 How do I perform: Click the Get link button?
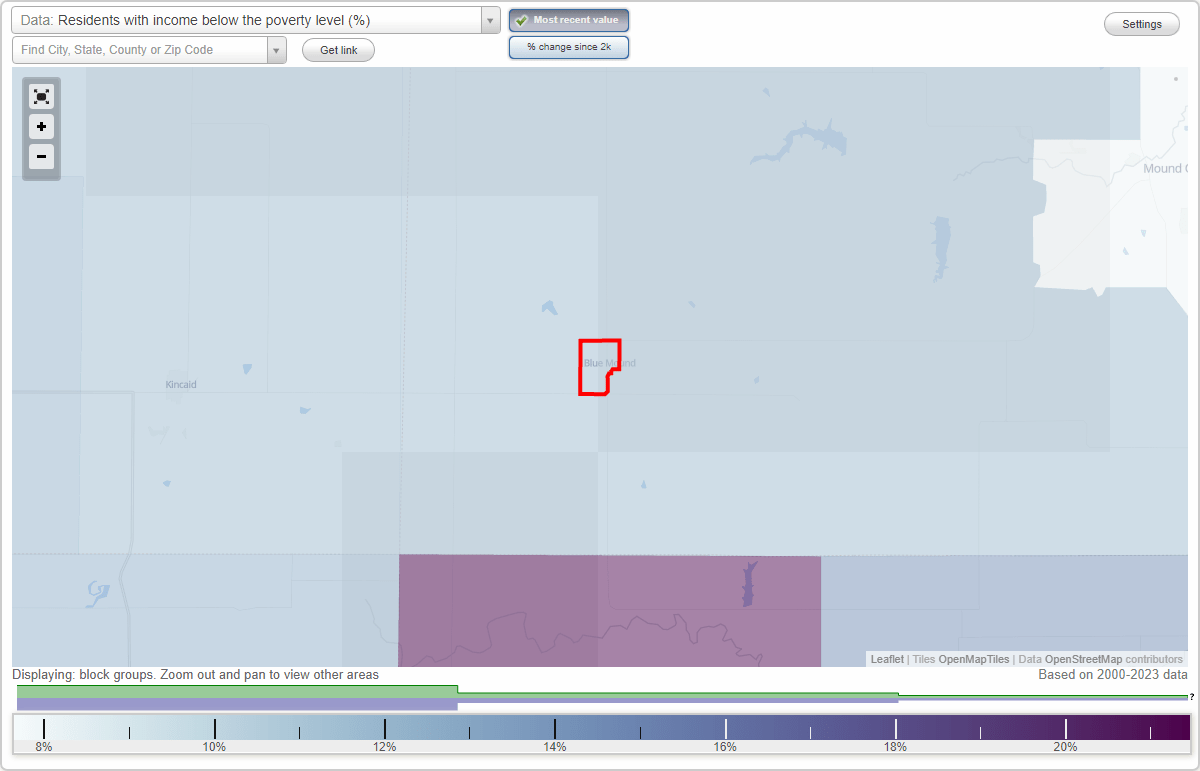pyautogui.click(x=338, y=49)
